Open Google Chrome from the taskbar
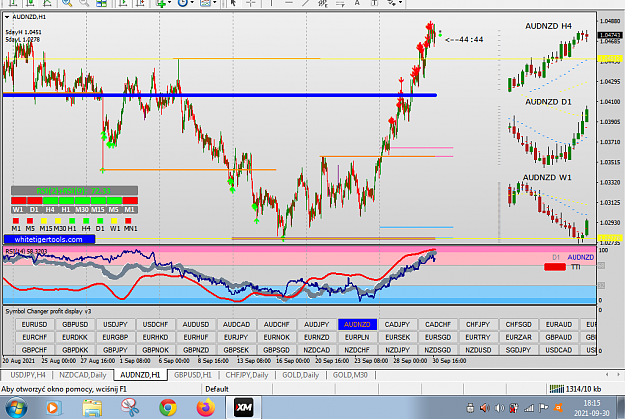625x419 pixels. (x=168, y=408)
